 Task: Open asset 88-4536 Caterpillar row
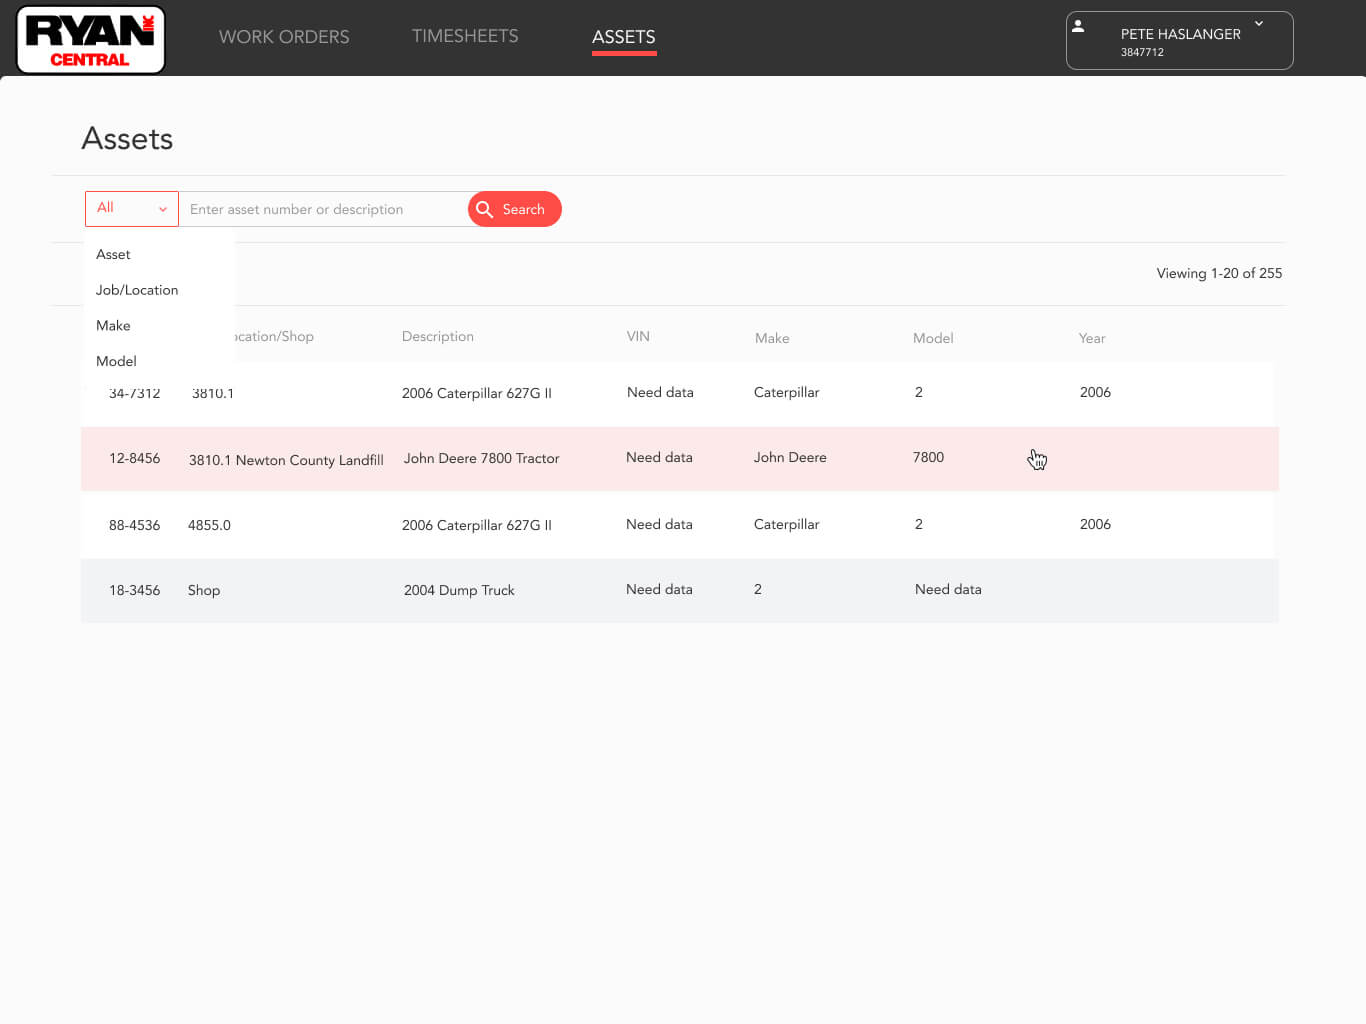[x=680, y=524]
